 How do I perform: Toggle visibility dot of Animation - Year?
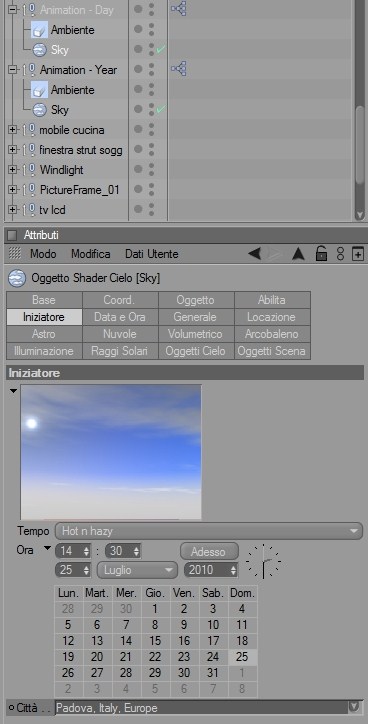(138, 70)
